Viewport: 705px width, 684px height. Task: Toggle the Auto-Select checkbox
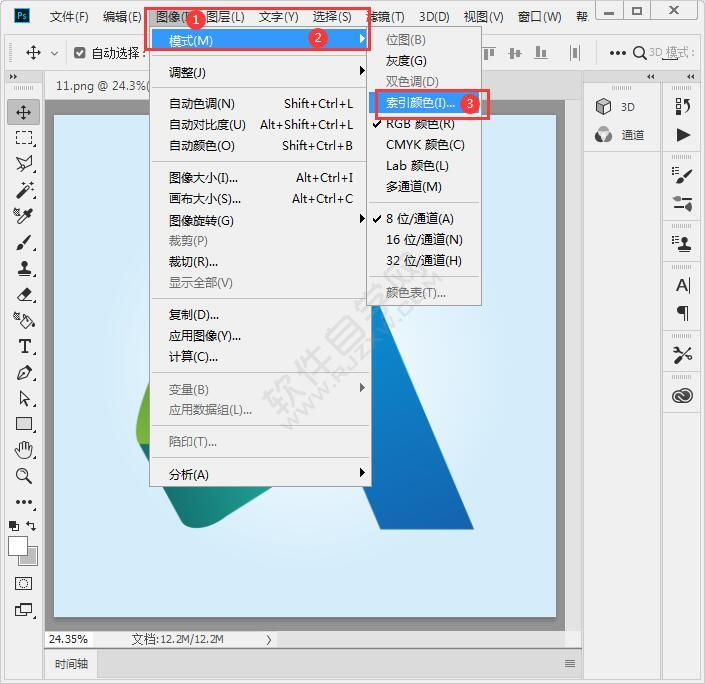80,53
